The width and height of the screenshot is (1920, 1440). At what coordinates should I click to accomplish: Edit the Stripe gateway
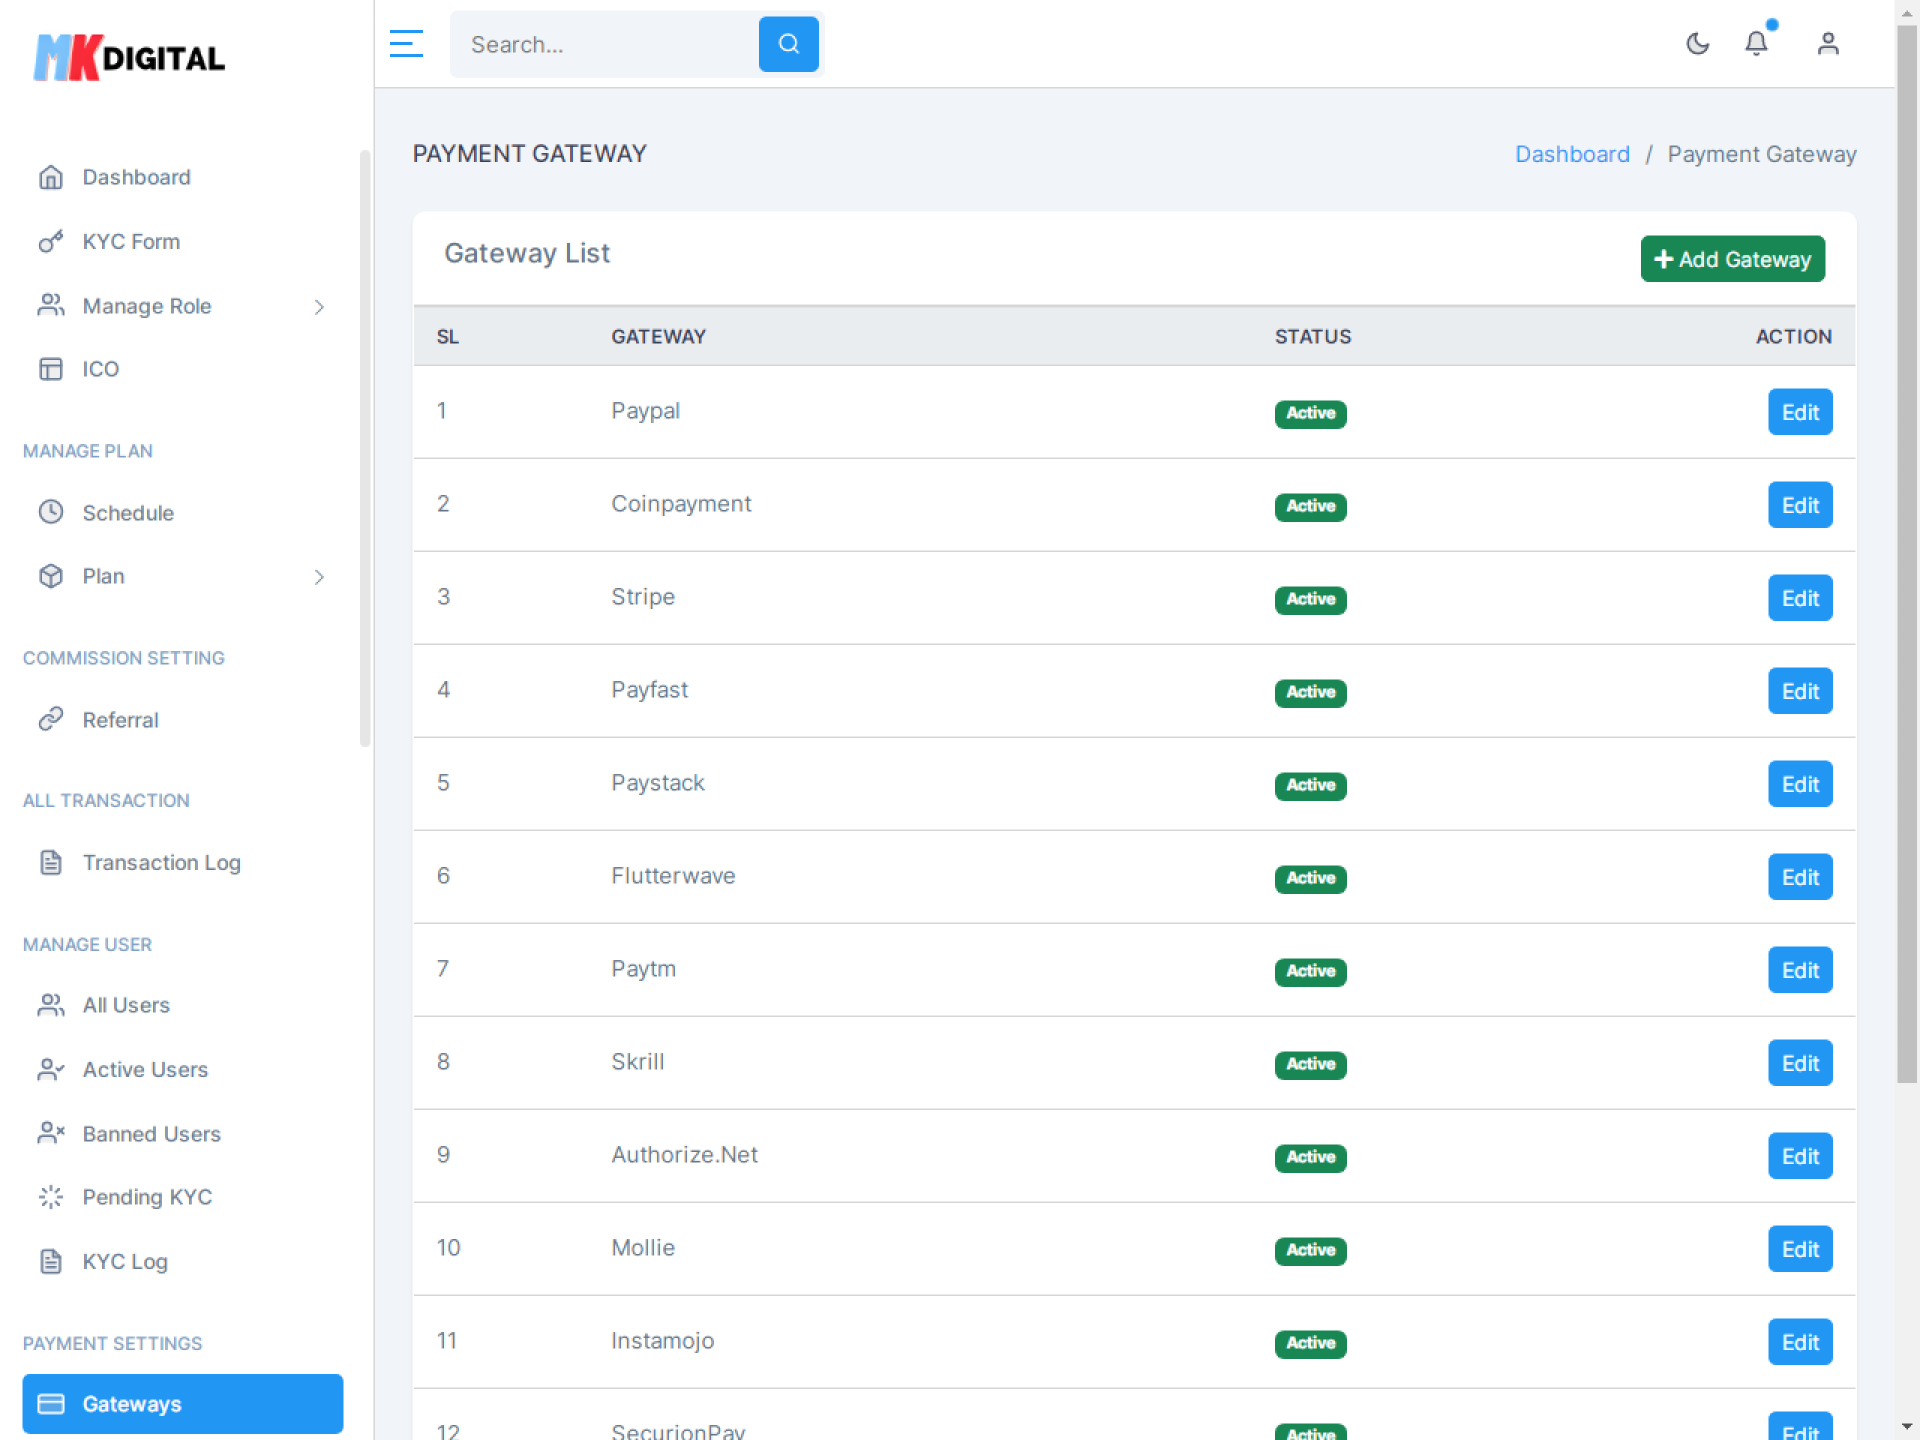pos(1799,598)
